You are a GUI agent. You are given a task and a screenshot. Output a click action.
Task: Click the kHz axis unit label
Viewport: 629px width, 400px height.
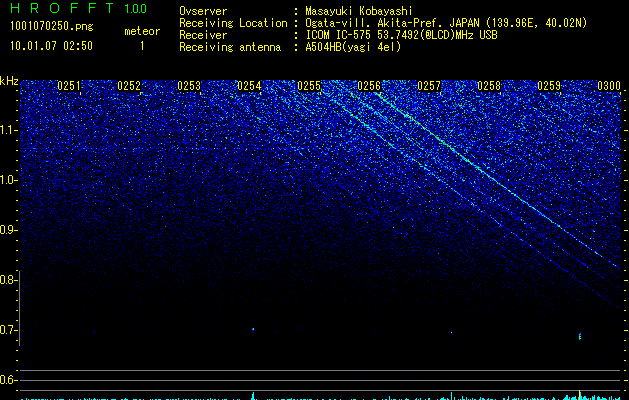tap(9, 81)
